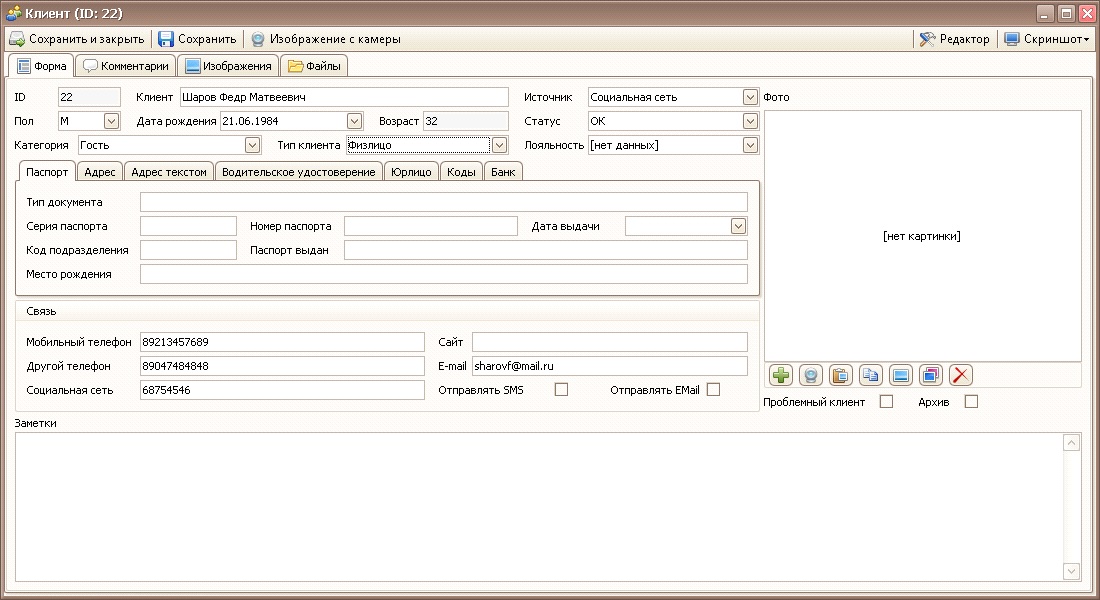Open the Банк sub-tab
The width and height of the screenshot is (1100, 600).
[x=503, y=172]
